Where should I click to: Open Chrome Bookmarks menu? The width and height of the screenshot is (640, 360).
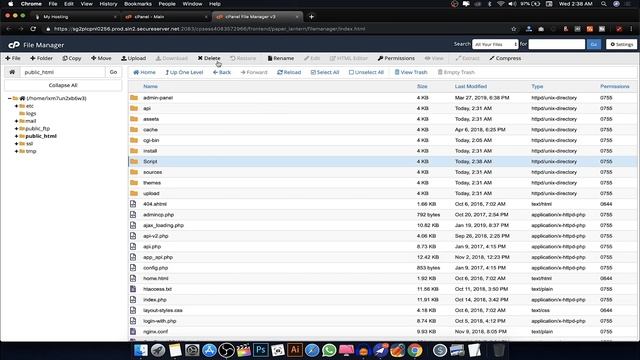point(138,4)
